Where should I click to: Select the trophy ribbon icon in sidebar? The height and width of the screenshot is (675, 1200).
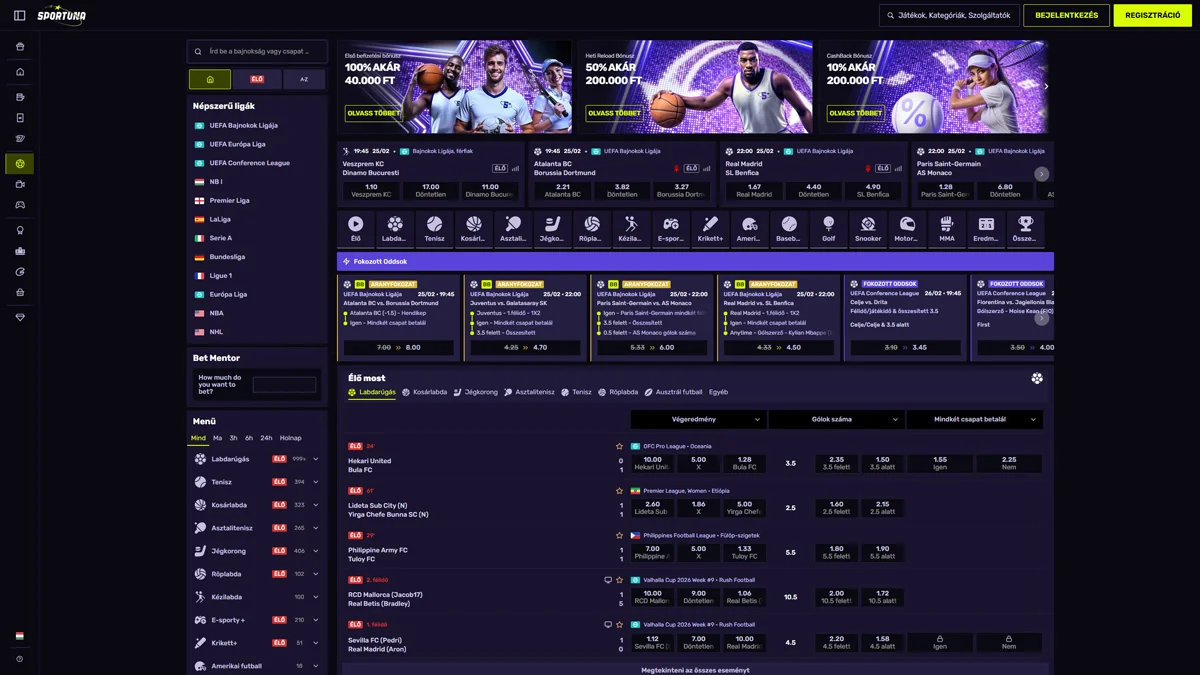19,230
